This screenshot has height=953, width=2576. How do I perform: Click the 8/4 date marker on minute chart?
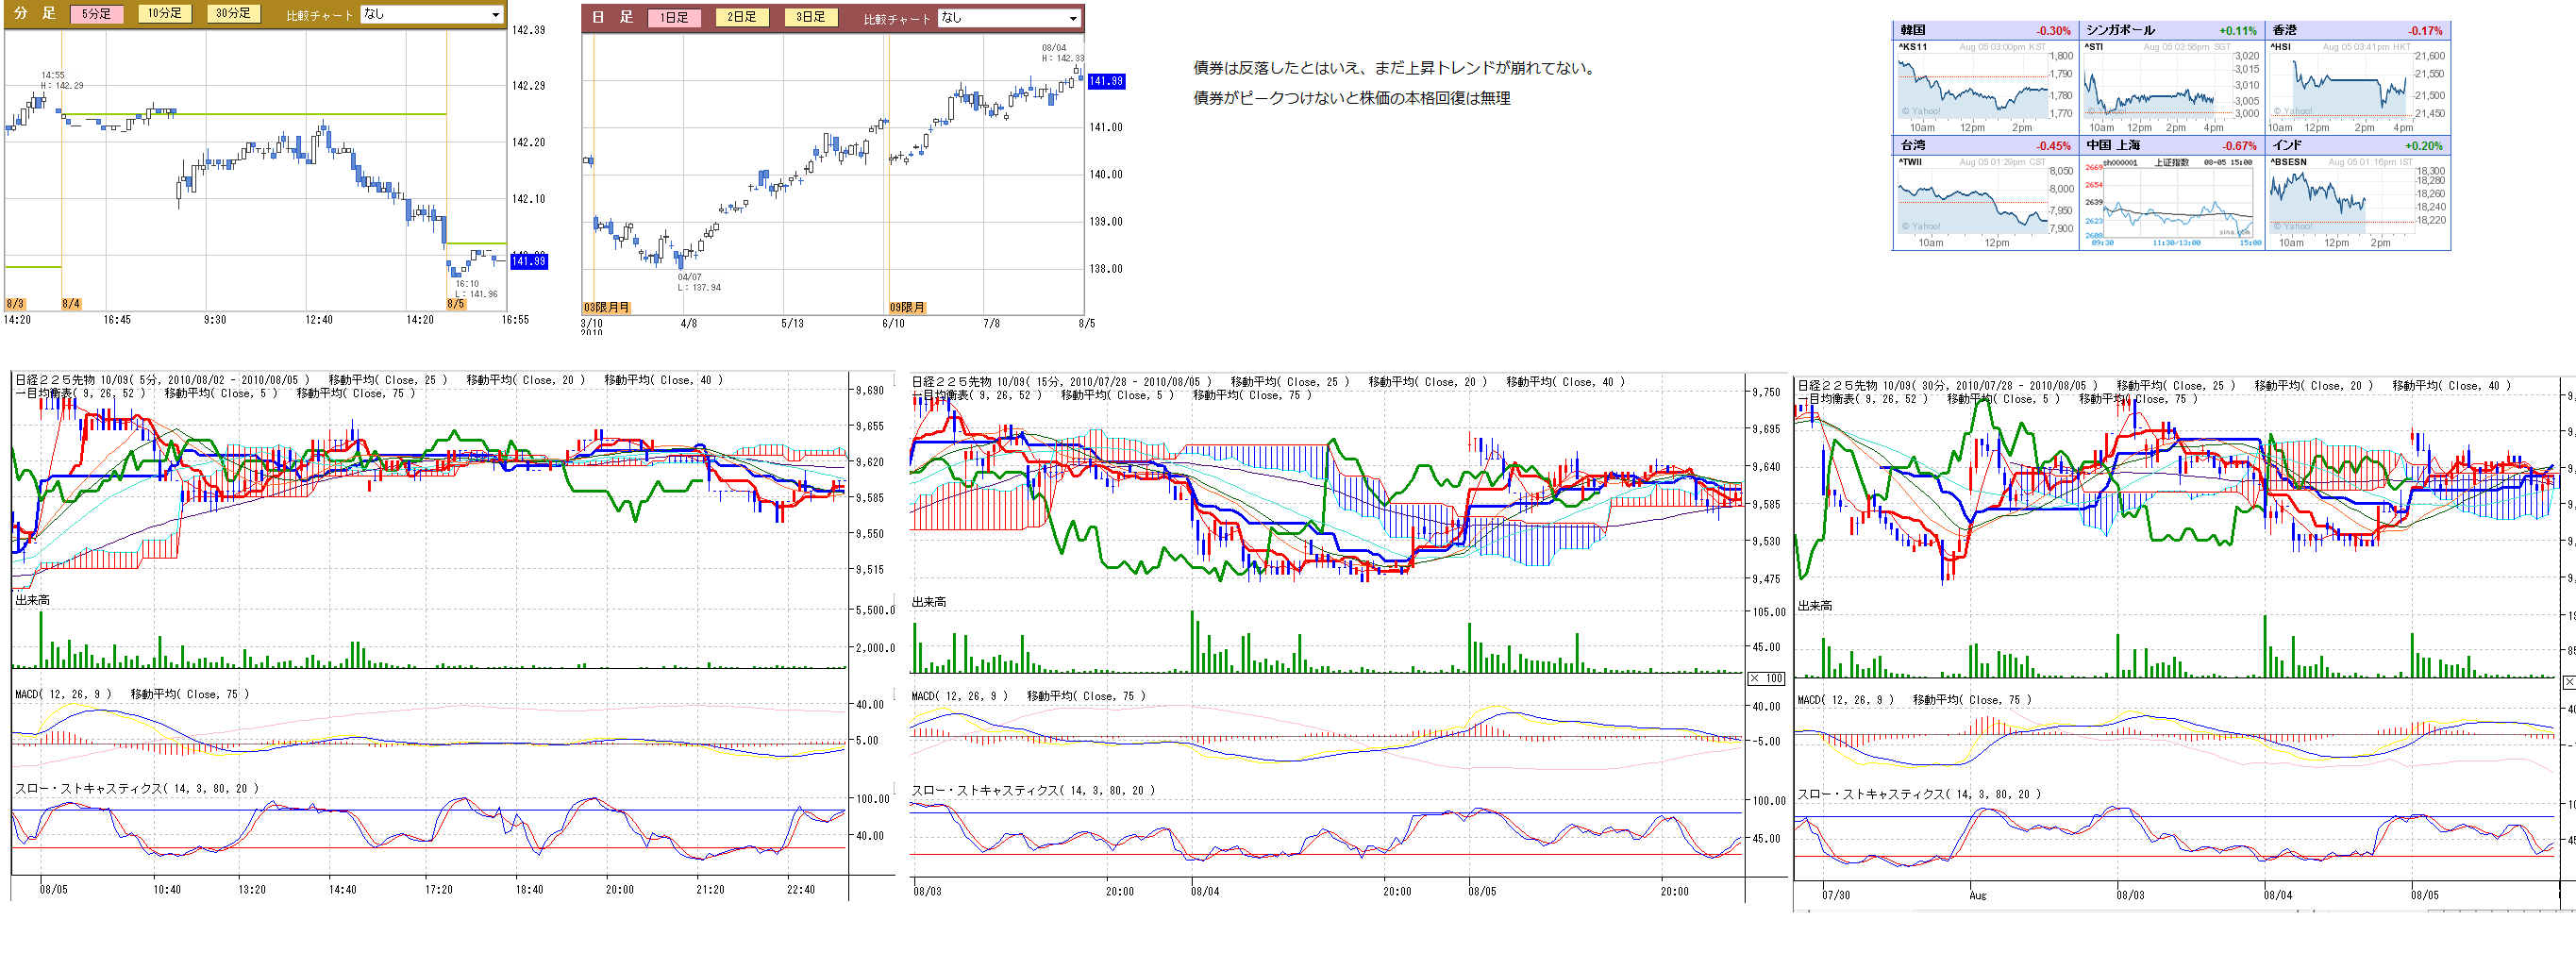[x=71, y=304]
